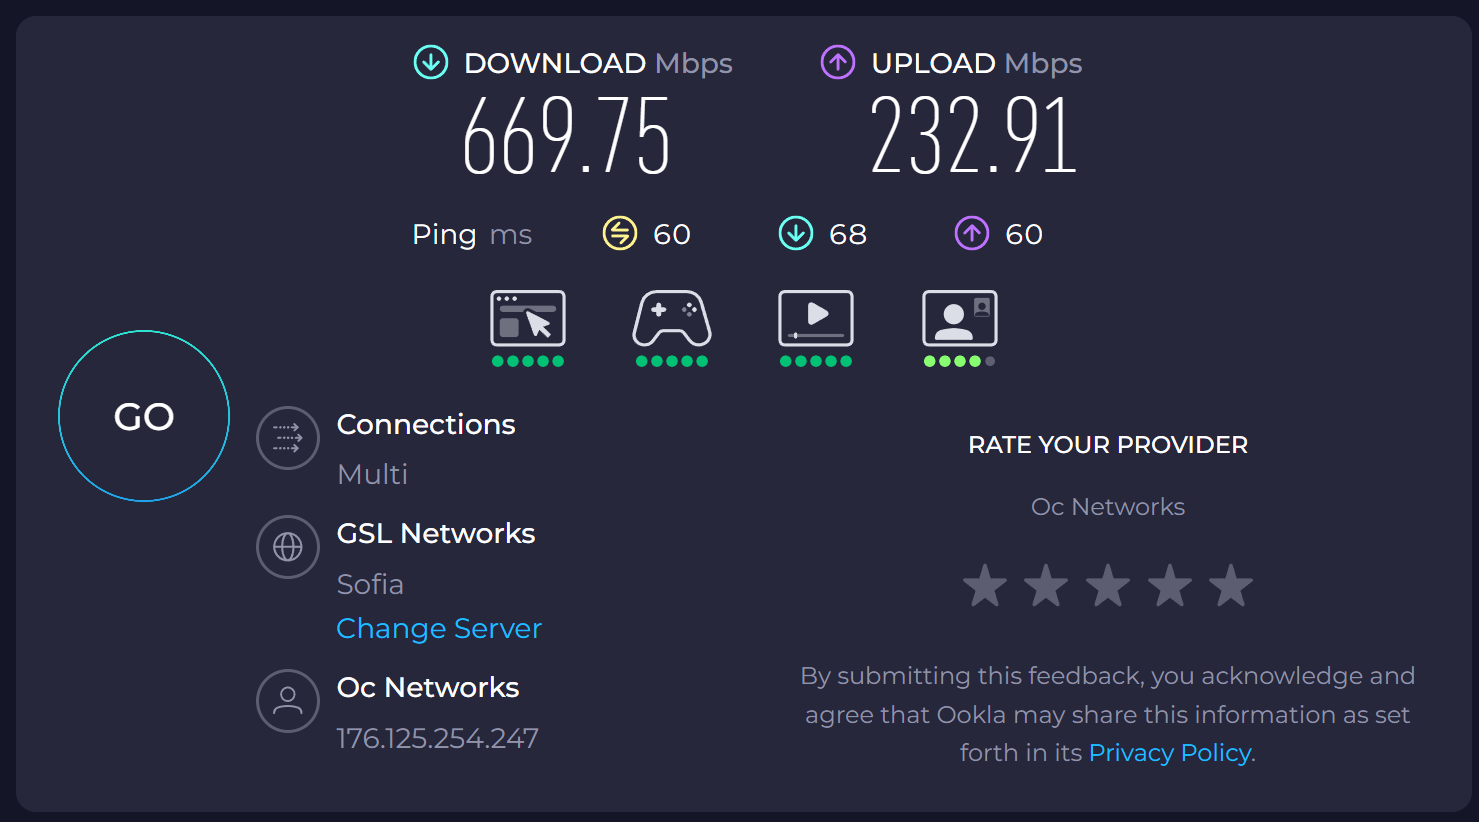
Task: Rate provider one star
Action: [985, 586]
